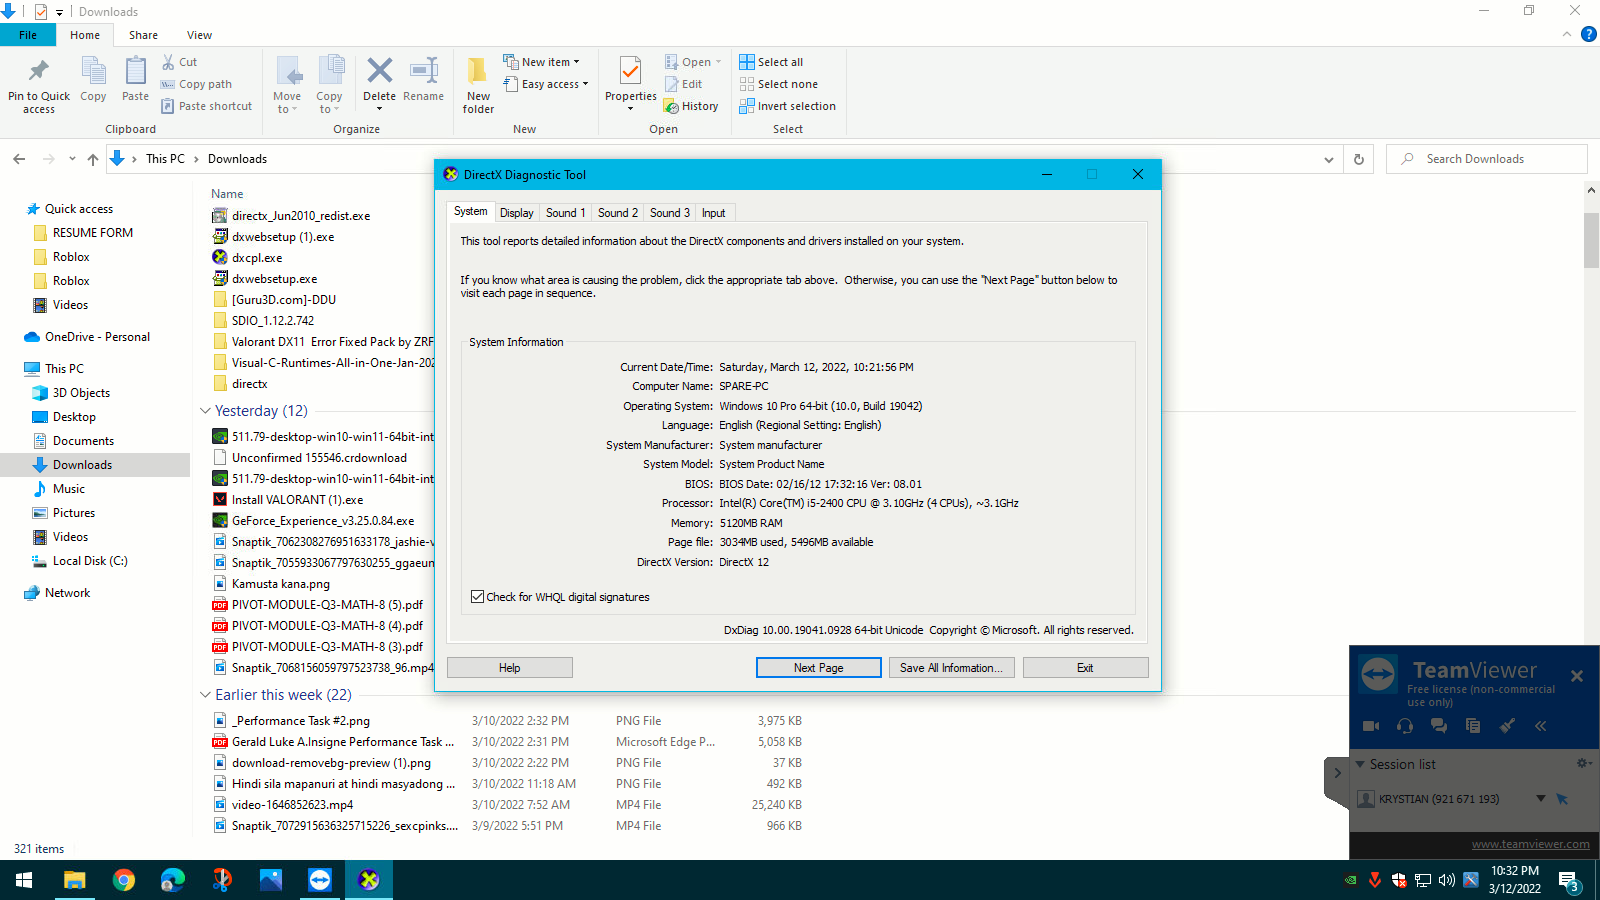Click the Rename ribbon icon

tap(424, 70)
